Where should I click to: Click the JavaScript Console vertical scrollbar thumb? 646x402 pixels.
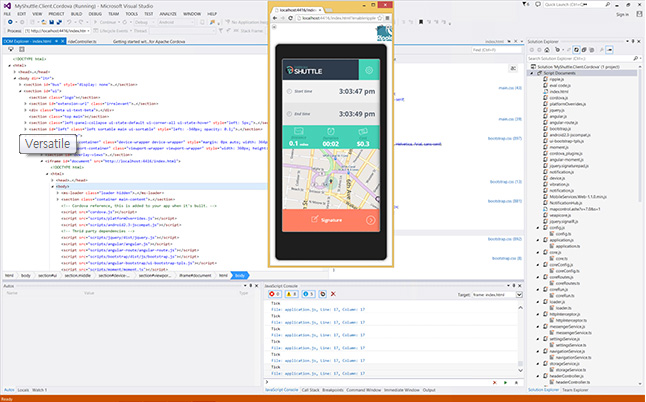tap(520, 364)
